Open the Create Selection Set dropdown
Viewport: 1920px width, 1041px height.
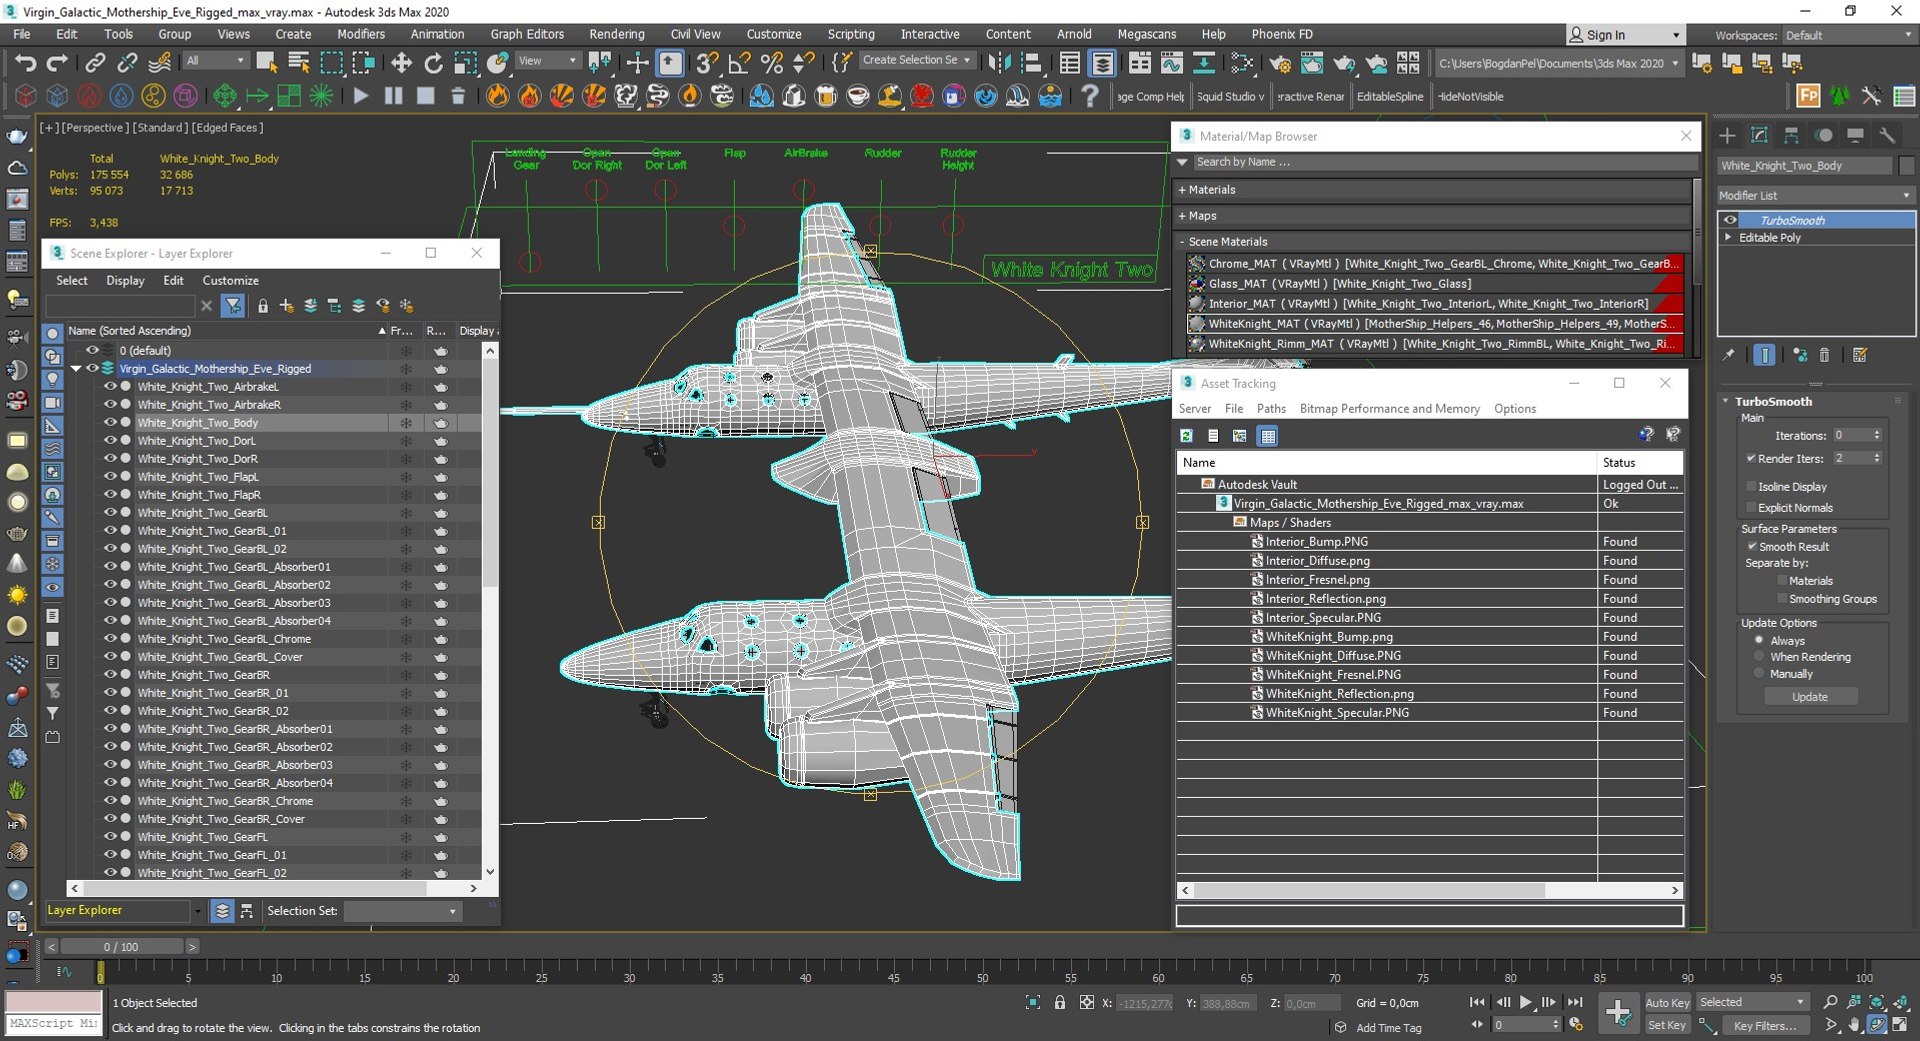pyautogui.click(x=917, y=60)
